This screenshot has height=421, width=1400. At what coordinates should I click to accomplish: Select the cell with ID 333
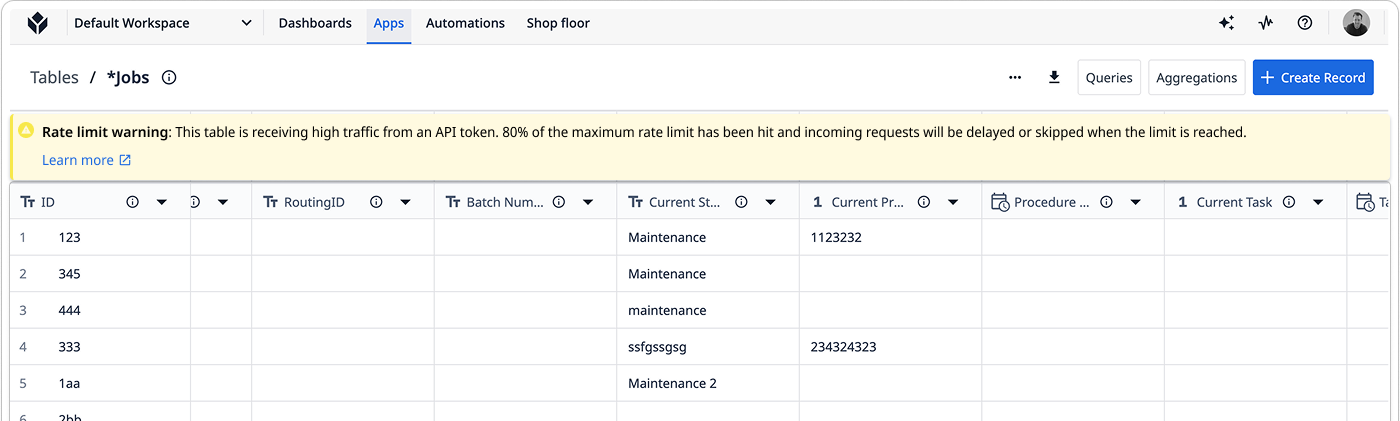(100, 347)
